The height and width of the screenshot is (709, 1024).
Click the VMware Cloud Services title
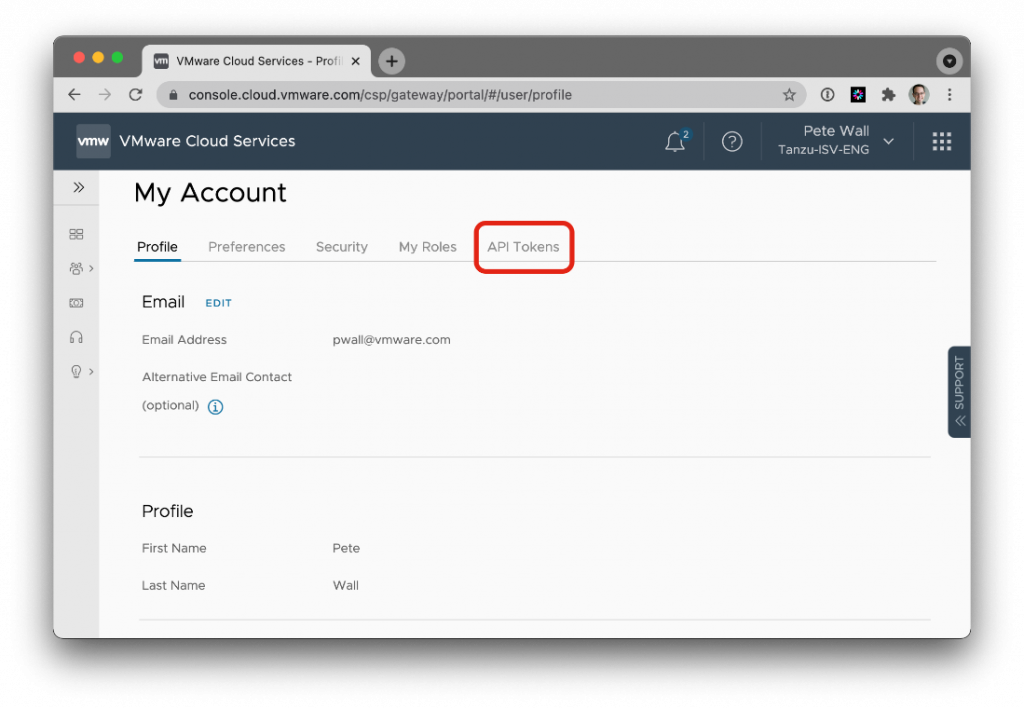pos(207,141)
